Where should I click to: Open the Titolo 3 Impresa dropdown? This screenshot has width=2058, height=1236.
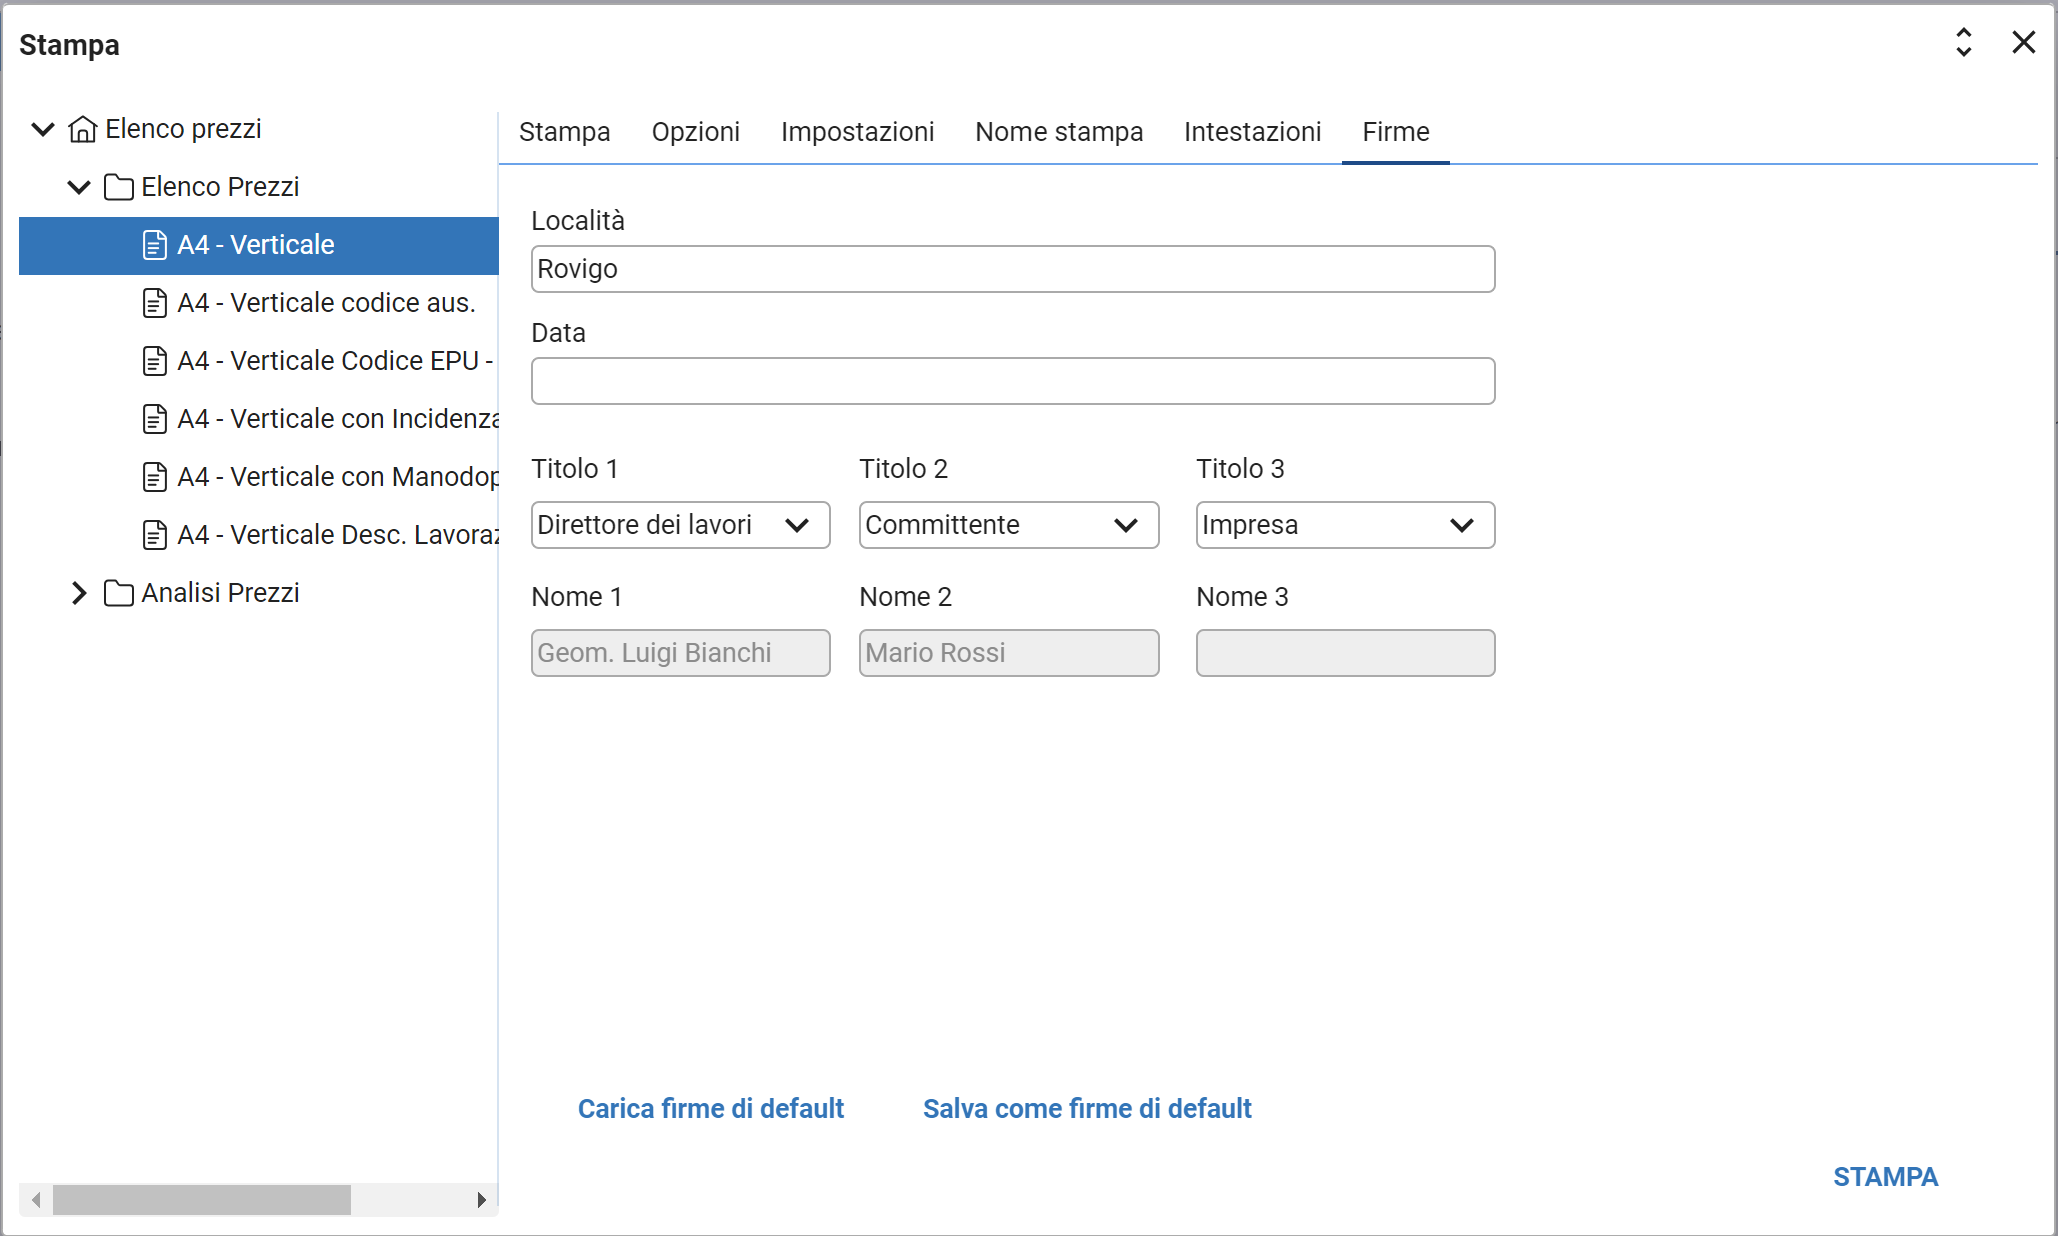pos(1345,525)
